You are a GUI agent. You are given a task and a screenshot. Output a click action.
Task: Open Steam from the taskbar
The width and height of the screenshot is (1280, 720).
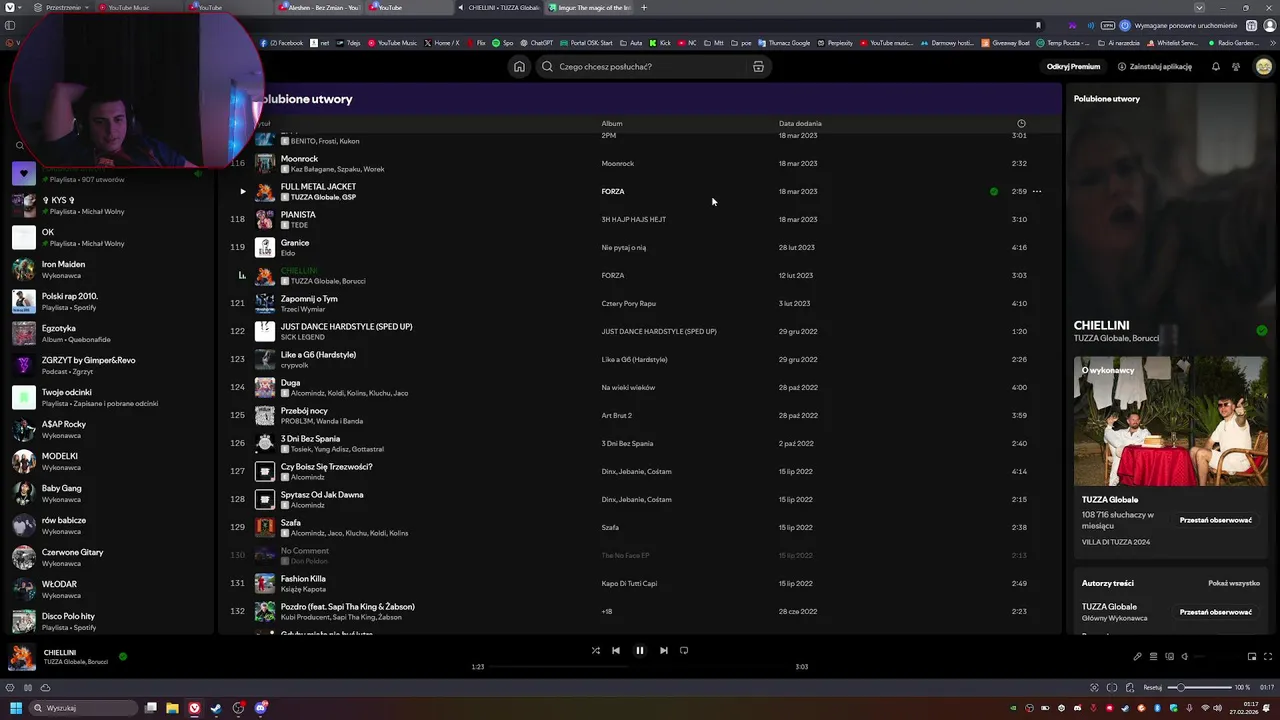tap(216, 708)
